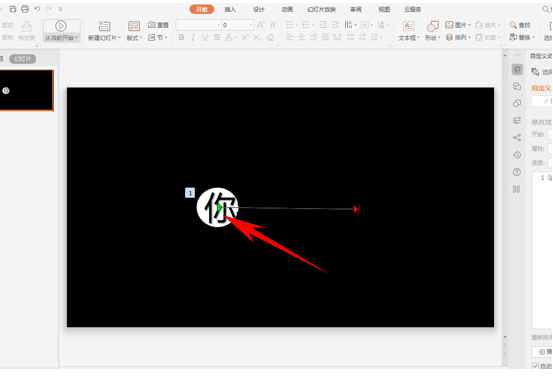Open the four-squares apps icon in the sidebar
Screen dimensions: 553x376
tap(517, 189)
